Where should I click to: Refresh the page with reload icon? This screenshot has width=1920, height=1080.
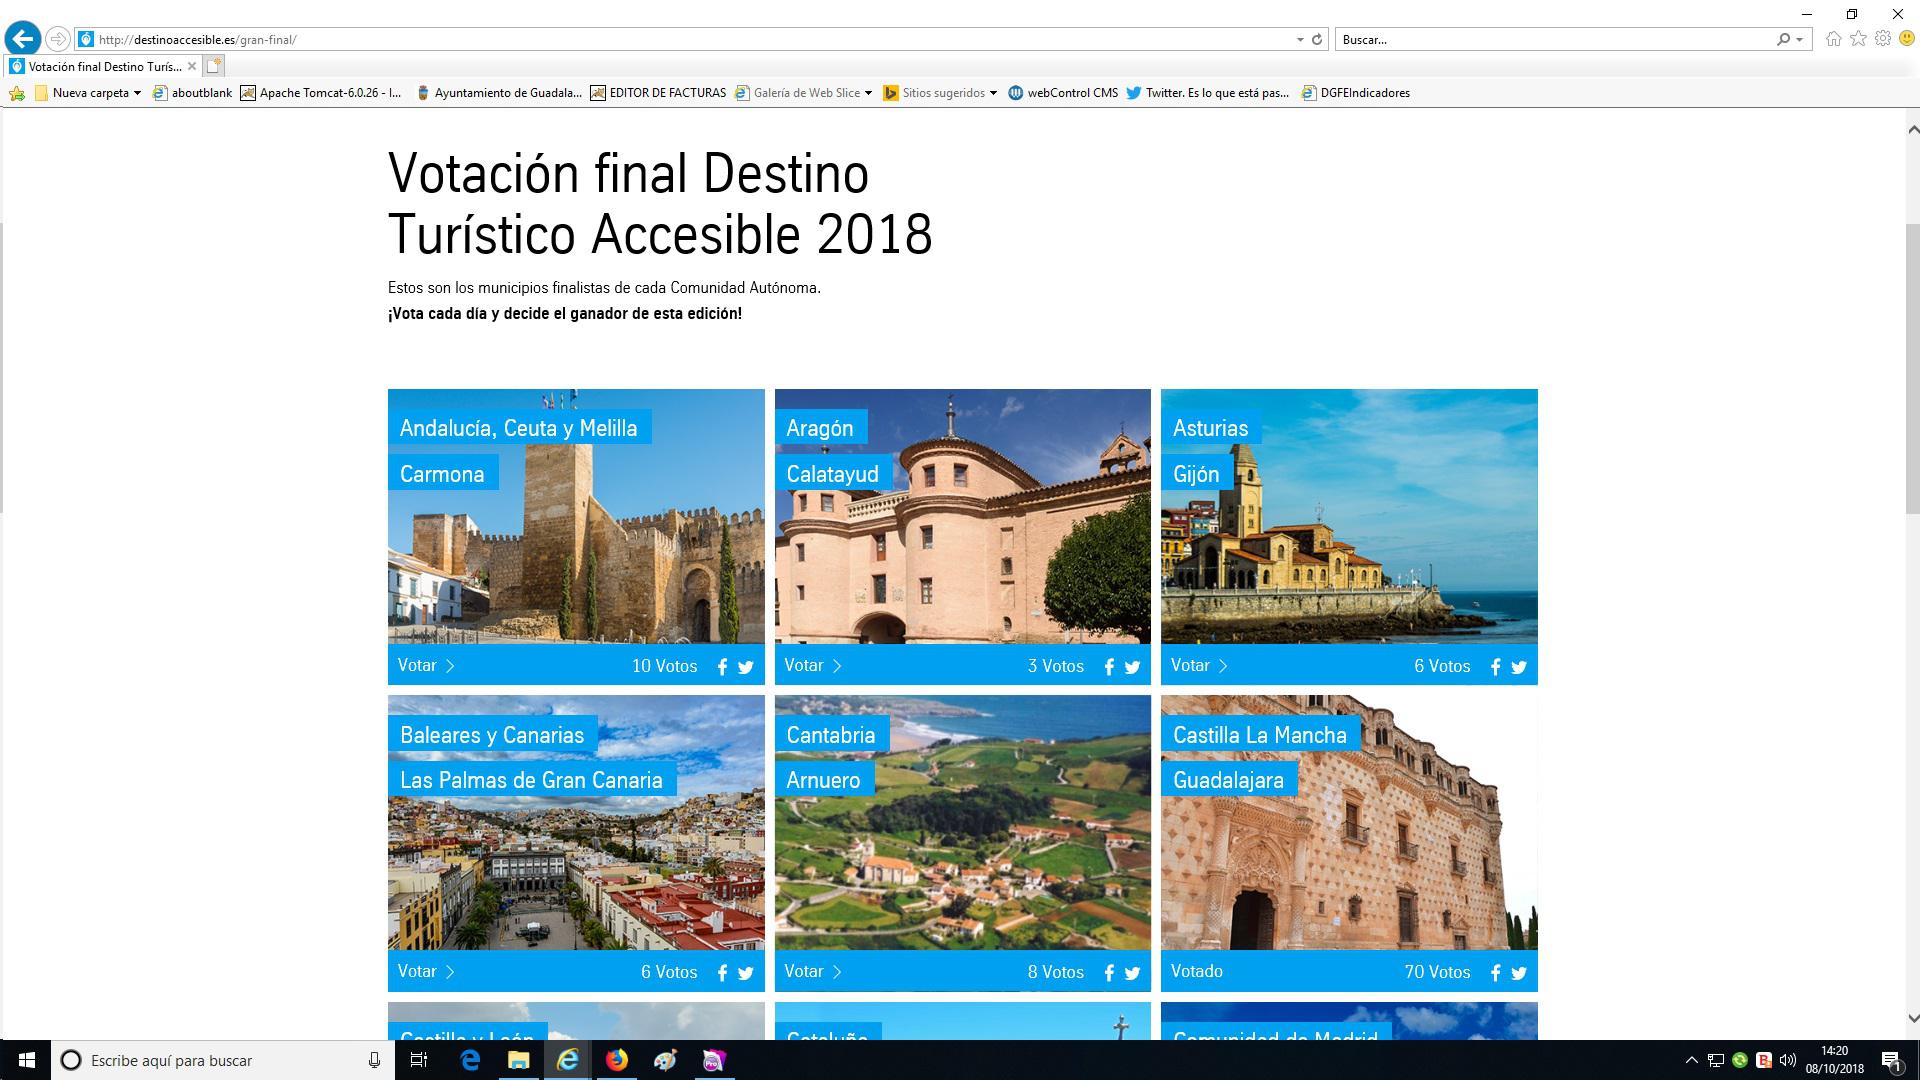point(1317,40)
